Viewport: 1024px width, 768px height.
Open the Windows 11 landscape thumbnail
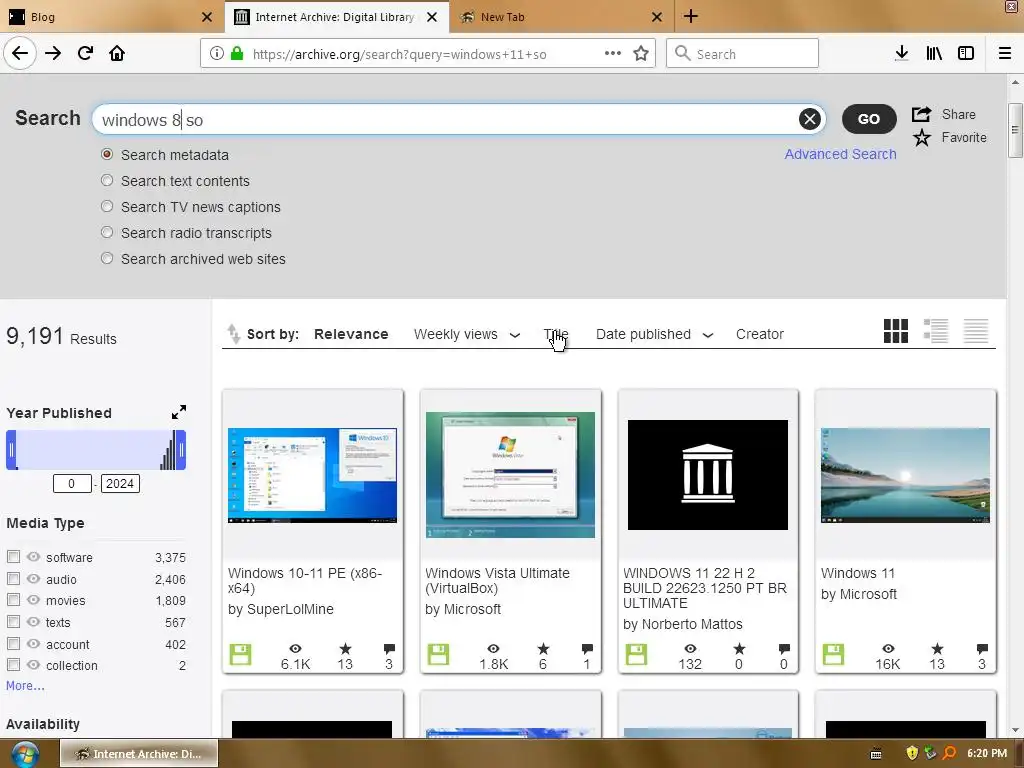[x=905, y=475]
